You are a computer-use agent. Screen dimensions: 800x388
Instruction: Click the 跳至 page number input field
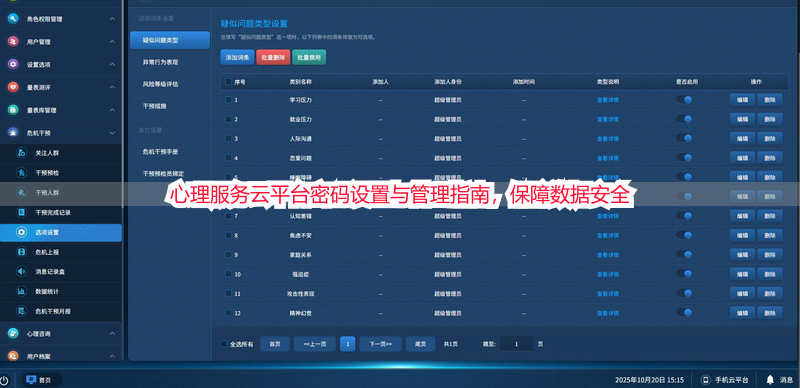(x=516, y=344)
